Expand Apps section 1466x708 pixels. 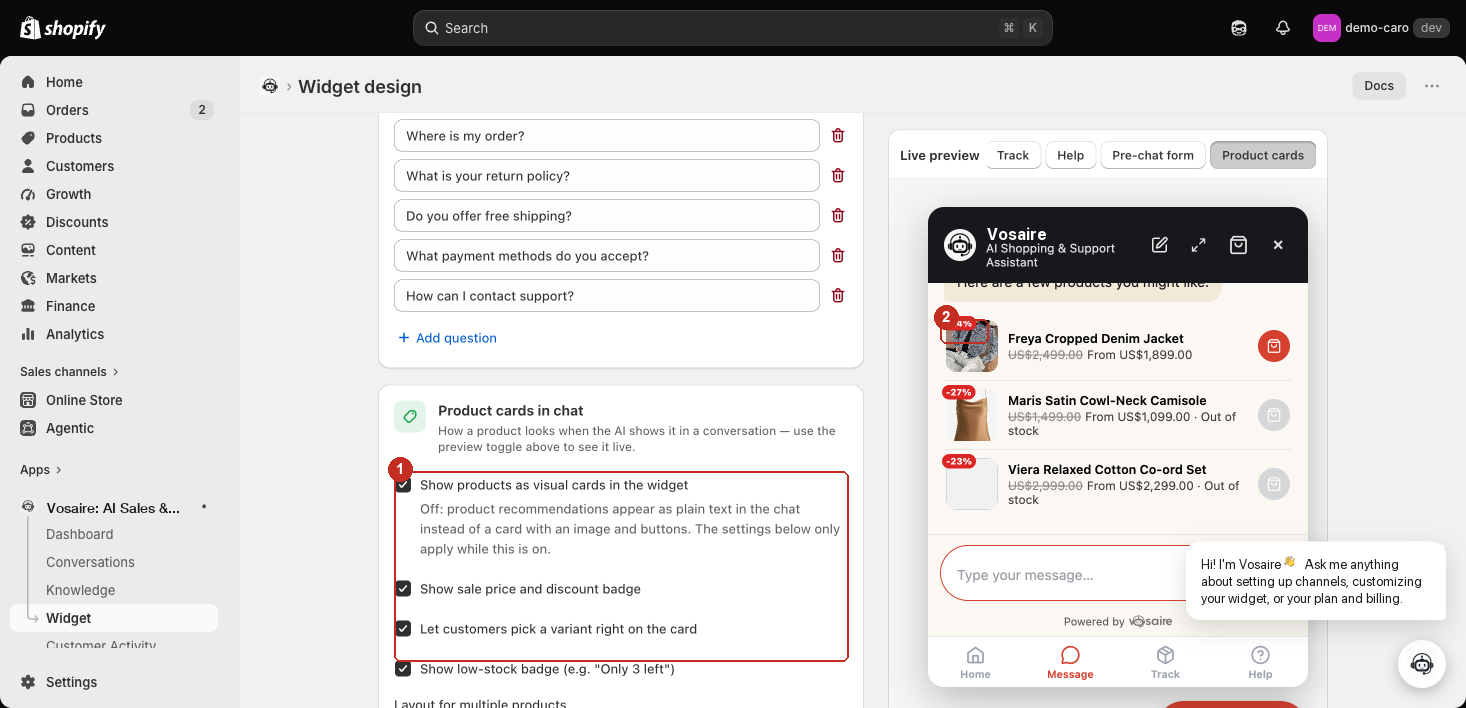41,470
